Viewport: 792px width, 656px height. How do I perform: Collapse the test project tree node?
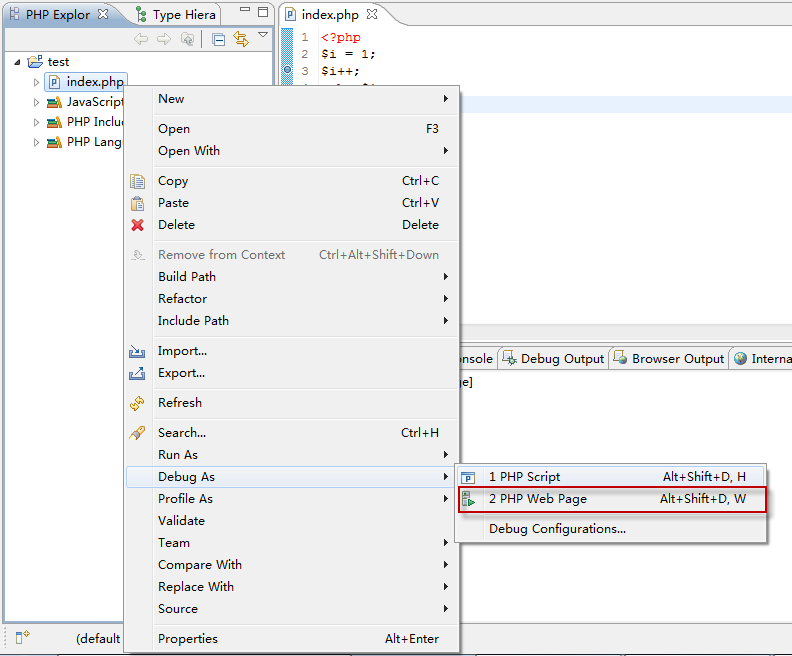point(18,62)
